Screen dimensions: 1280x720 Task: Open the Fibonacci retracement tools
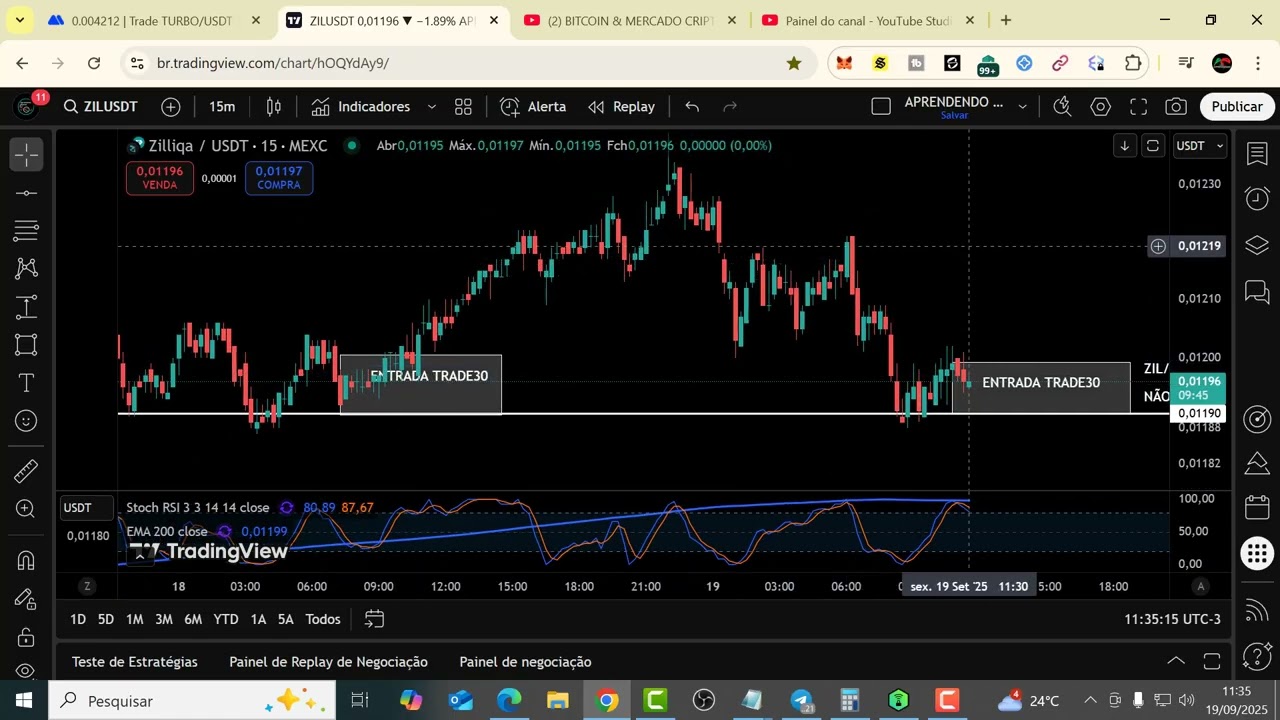click(26, 231)
